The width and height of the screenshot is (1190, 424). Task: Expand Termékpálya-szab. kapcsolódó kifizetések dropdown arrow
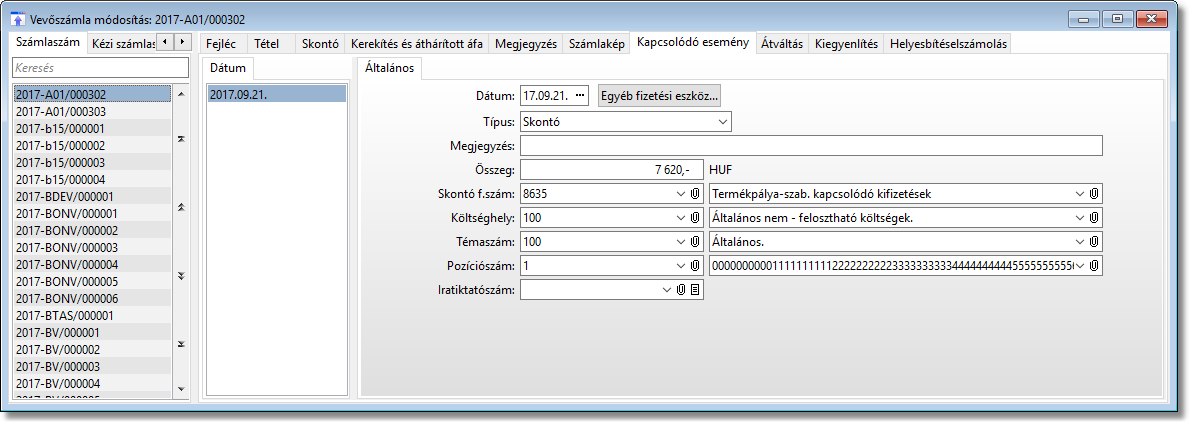pos(1080,194)
